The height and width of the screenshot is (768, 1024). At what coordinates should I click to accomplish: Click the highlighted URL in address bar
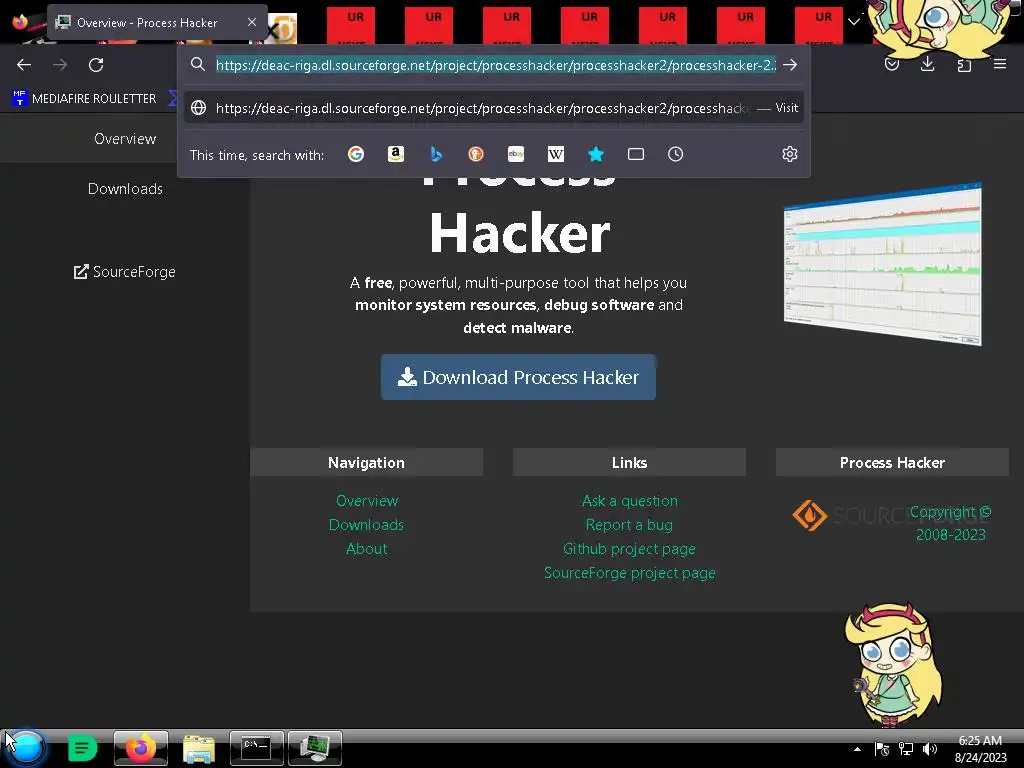pyautogui.click(x=496, y=65)
